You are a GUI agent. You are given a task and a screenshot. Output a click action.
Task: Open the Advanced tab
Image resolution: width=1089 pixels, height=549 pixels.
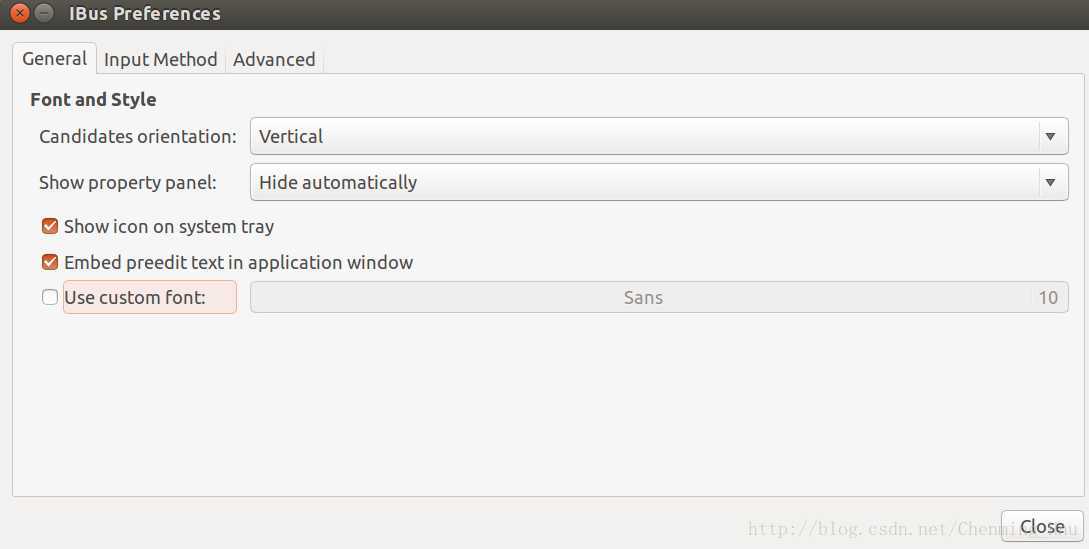pyautogui.click(x=274, y=60)
